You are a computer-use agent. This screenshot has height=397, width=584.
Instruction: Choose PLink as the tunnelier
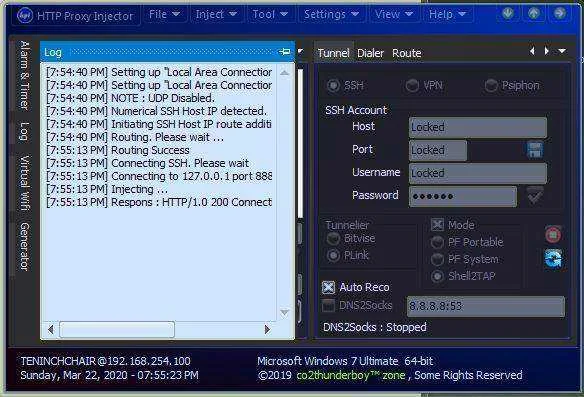[x=333, y=255]
